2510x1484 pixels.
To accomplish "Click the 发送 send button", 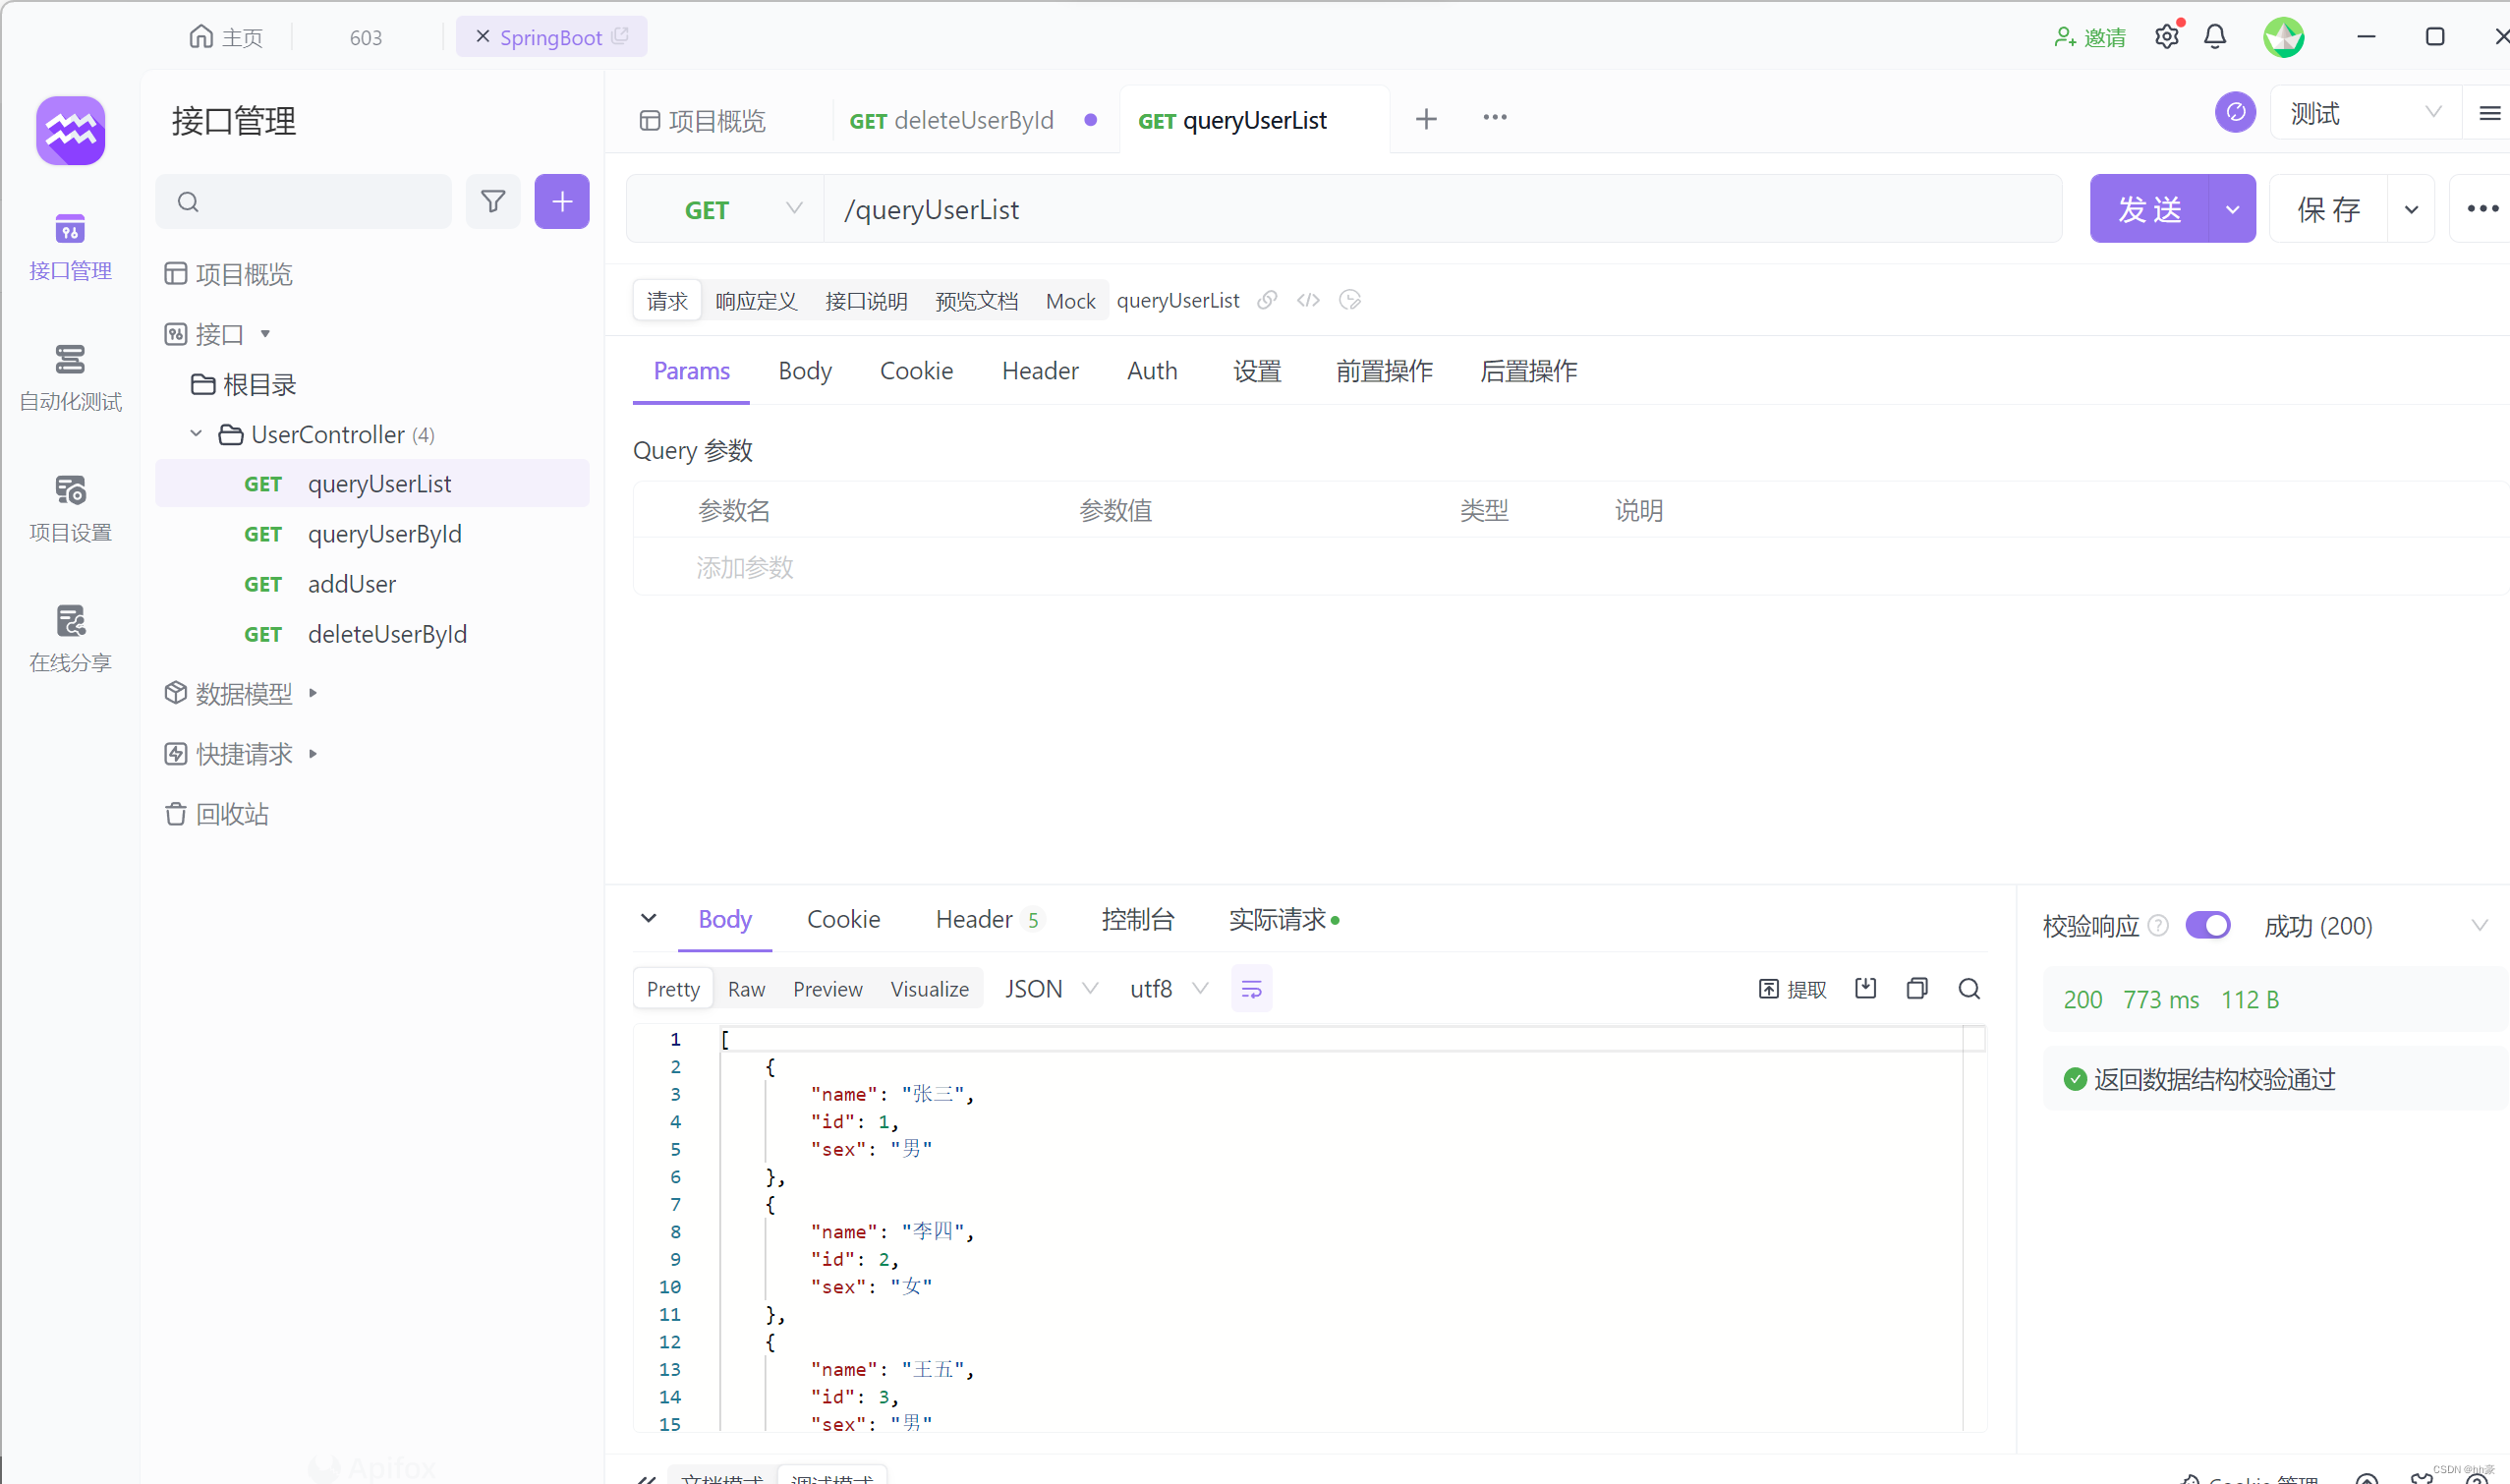I will point(2149,209).
